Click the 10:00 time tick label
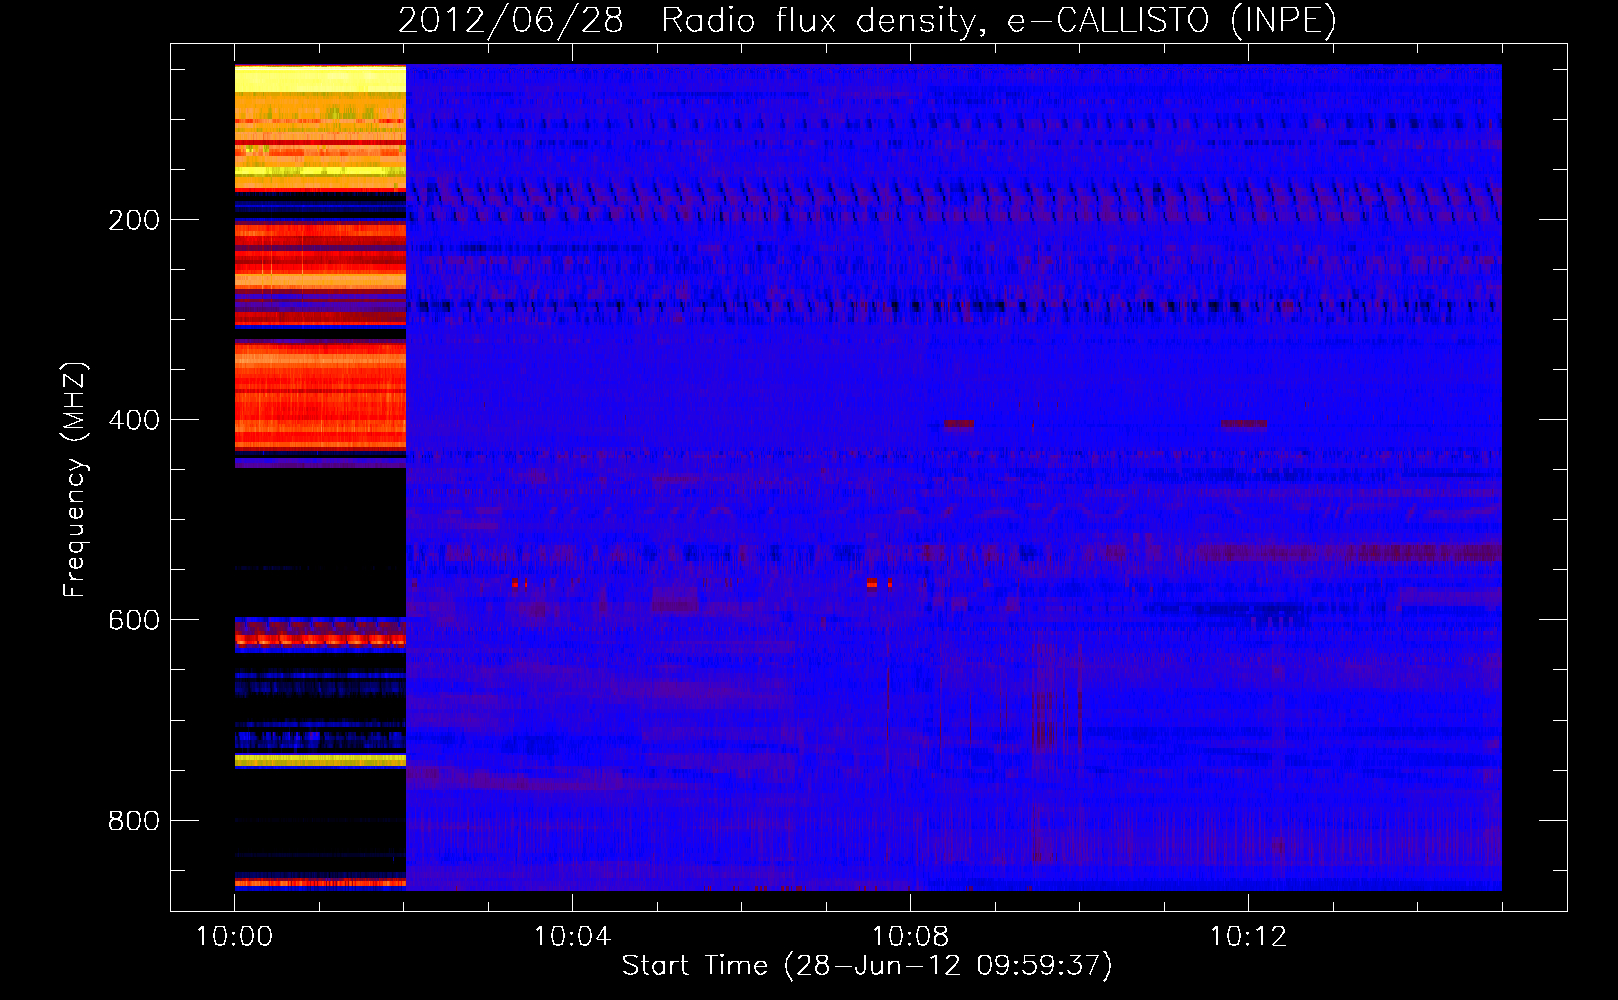Screen dimensions: 1618x1000 coord(234,937)
